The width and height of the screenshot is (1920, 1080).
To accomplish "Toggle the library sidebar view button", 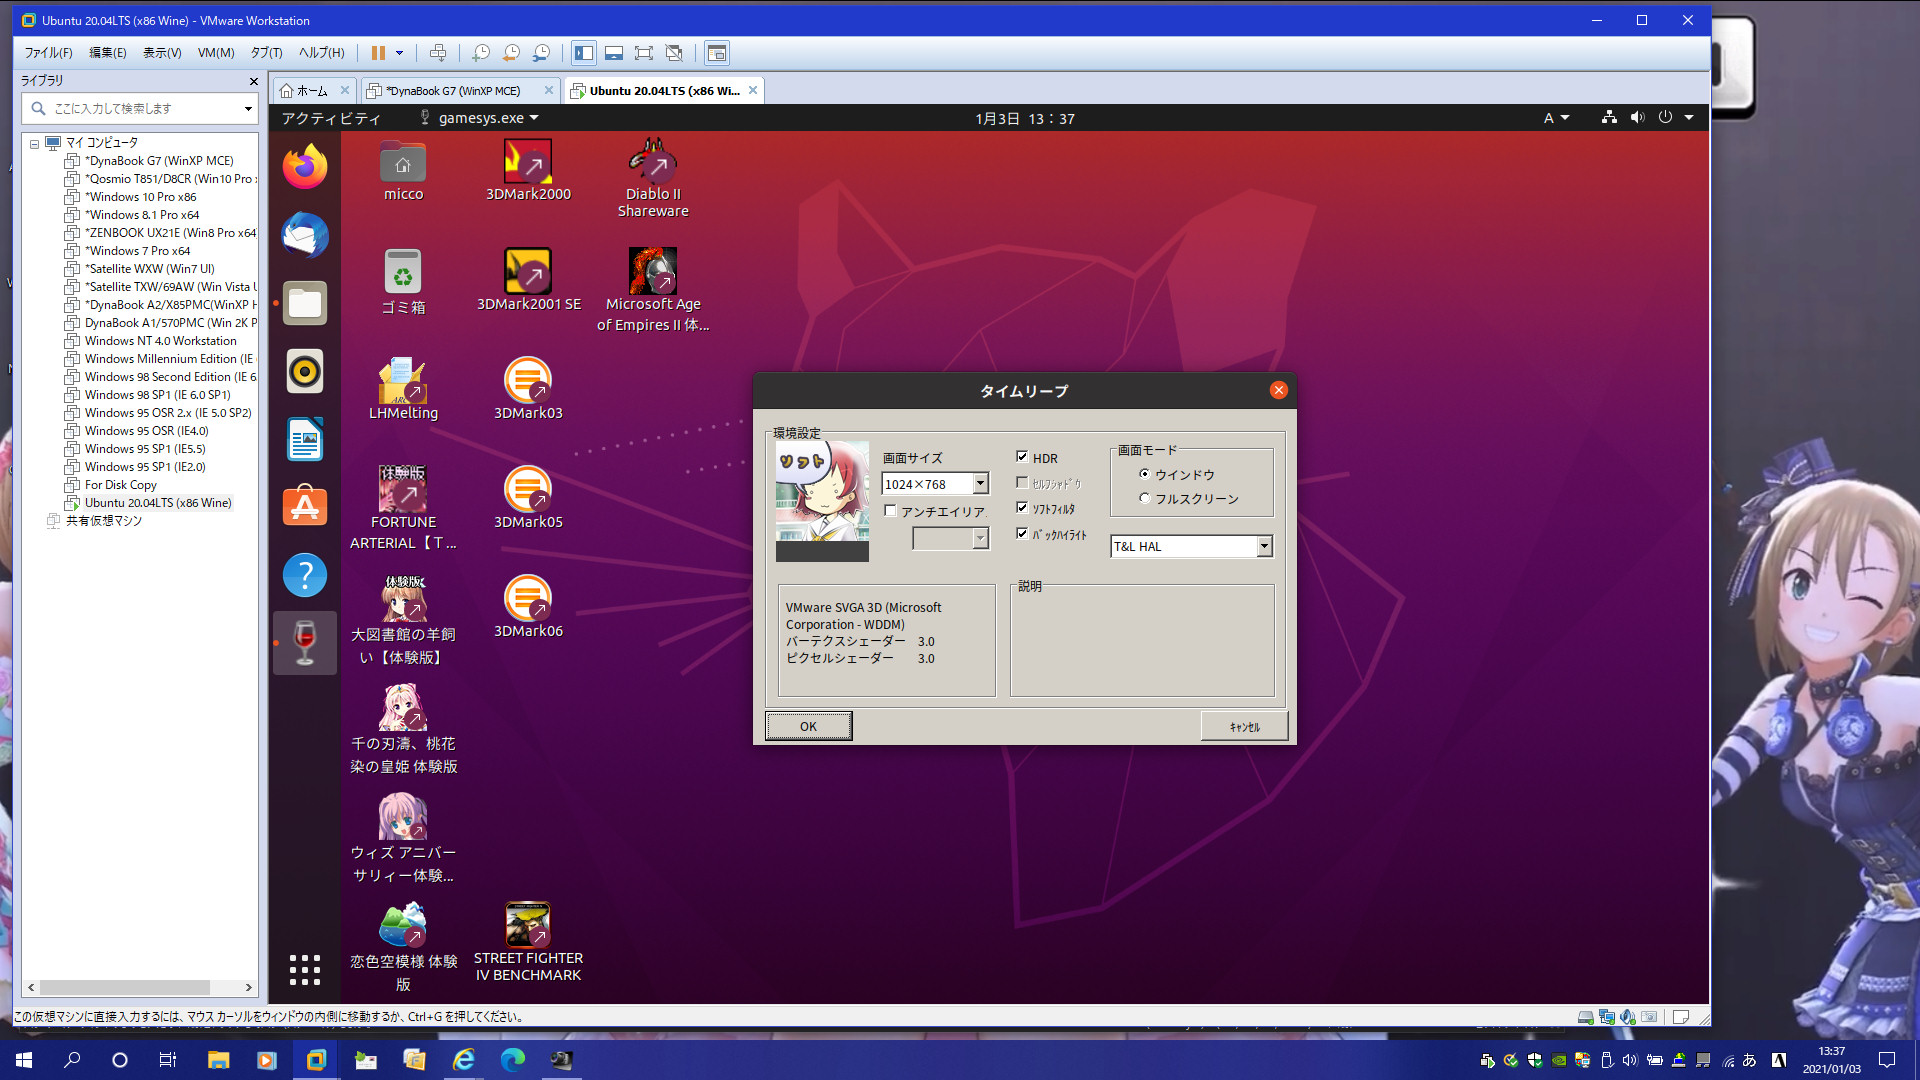I will click(x=584, y=53).
